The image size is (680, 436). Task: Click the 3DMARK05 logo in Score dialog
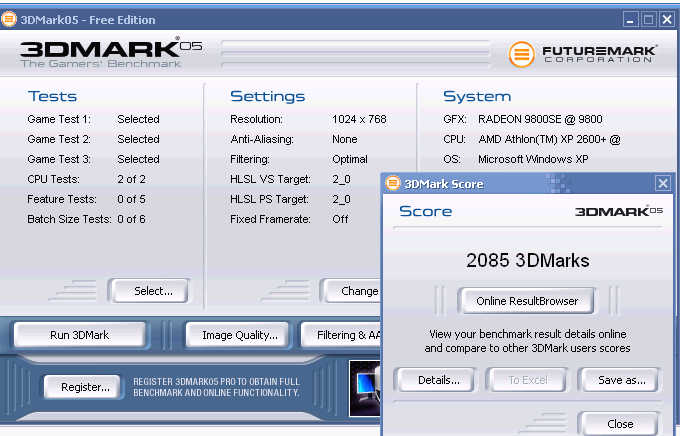point(618,211)
